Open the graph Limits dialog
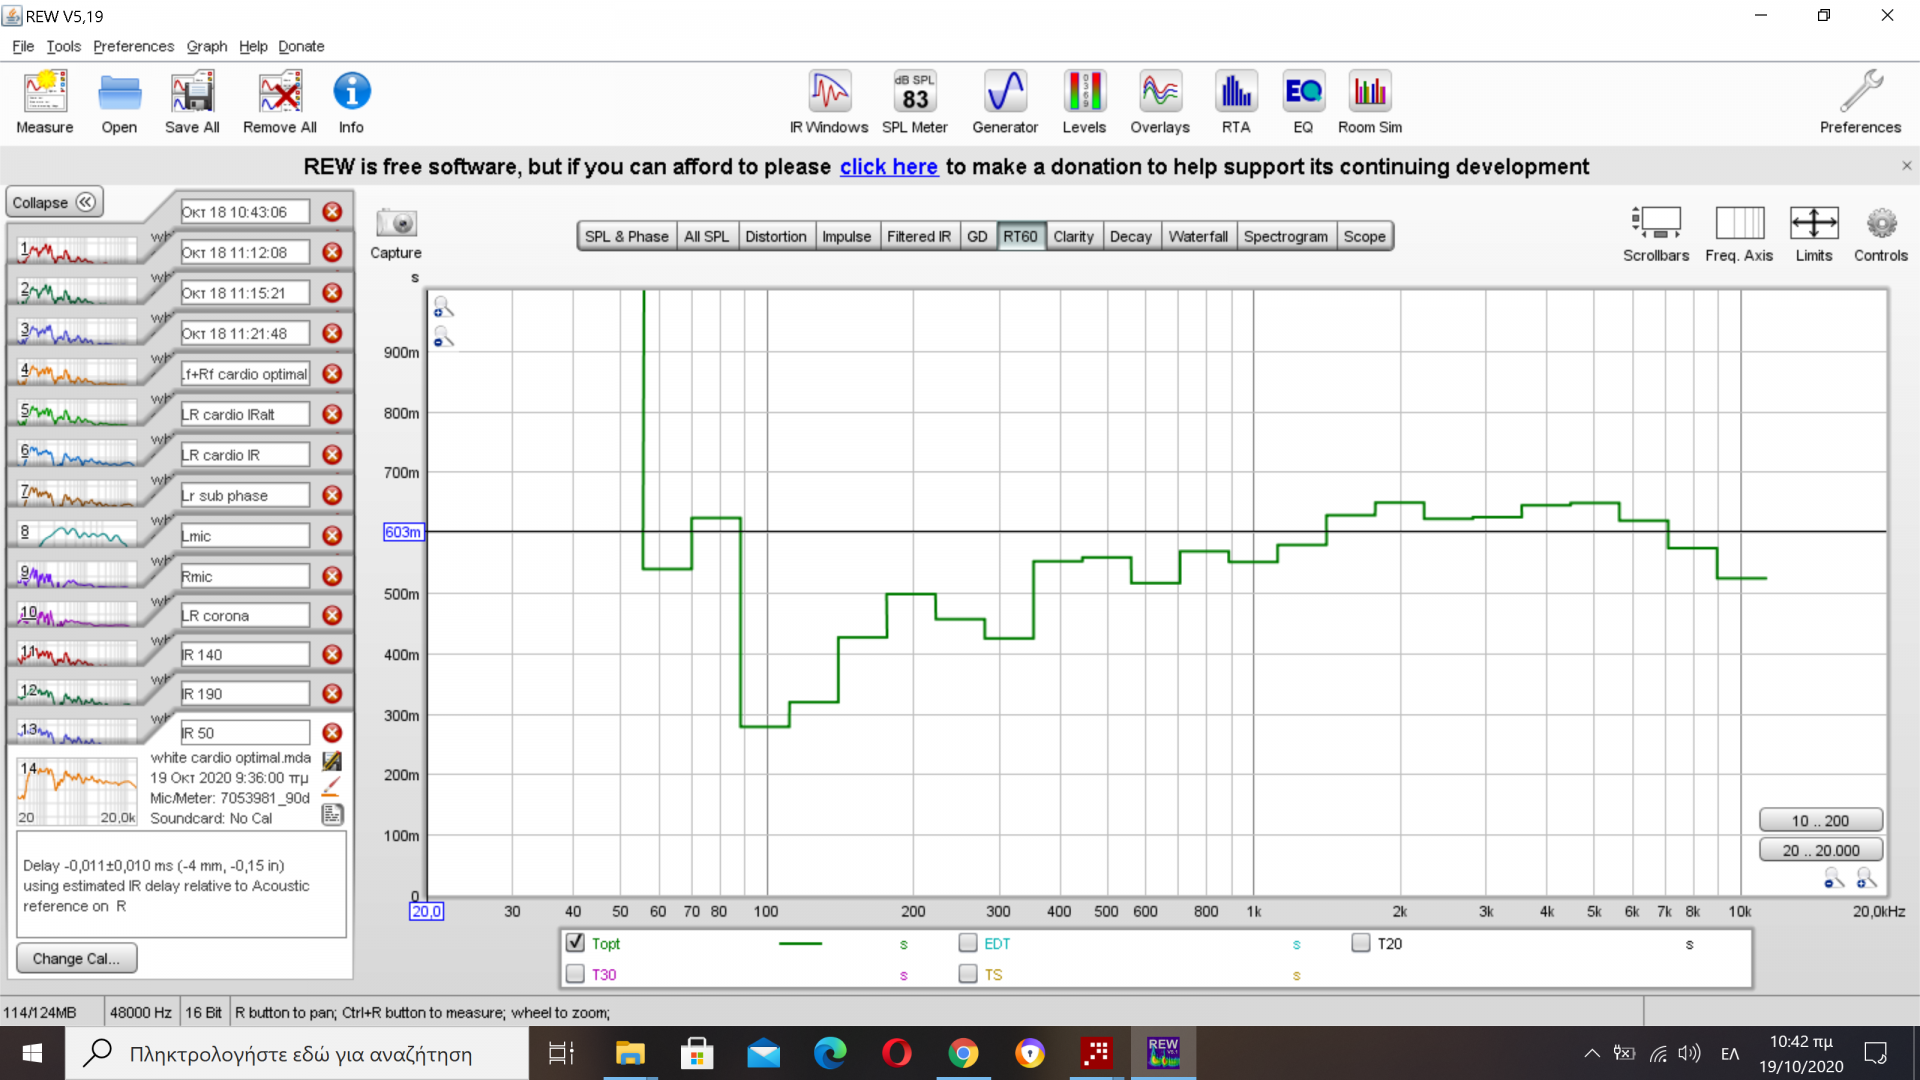The height and width of the screenshot is (1080, 1920). tap(1814, 234)
